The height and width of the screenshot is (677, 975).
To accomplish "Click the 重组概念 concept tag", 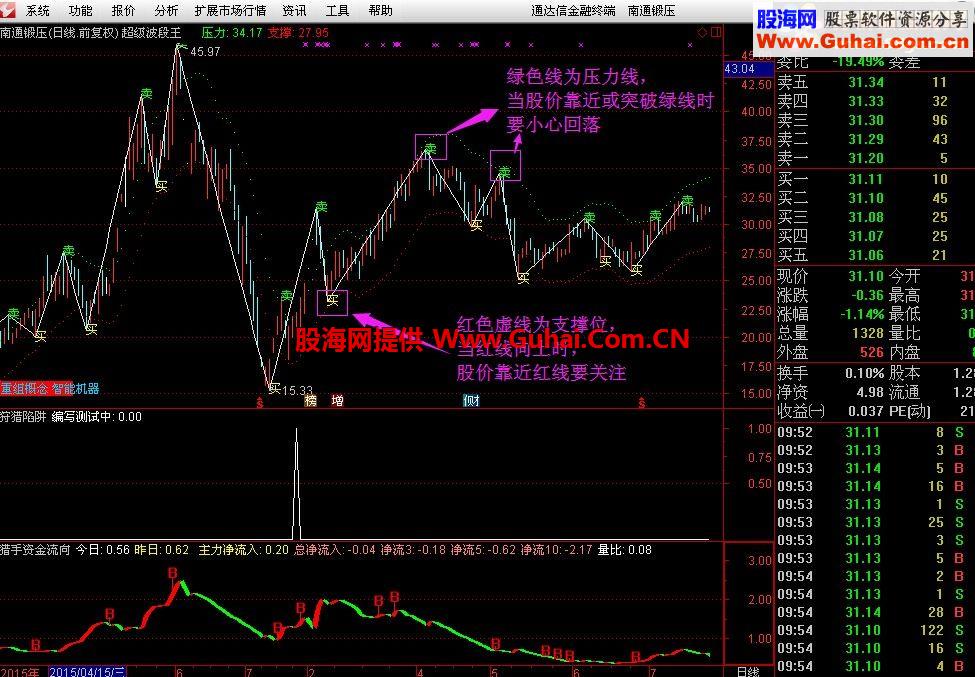I will 24,389.
